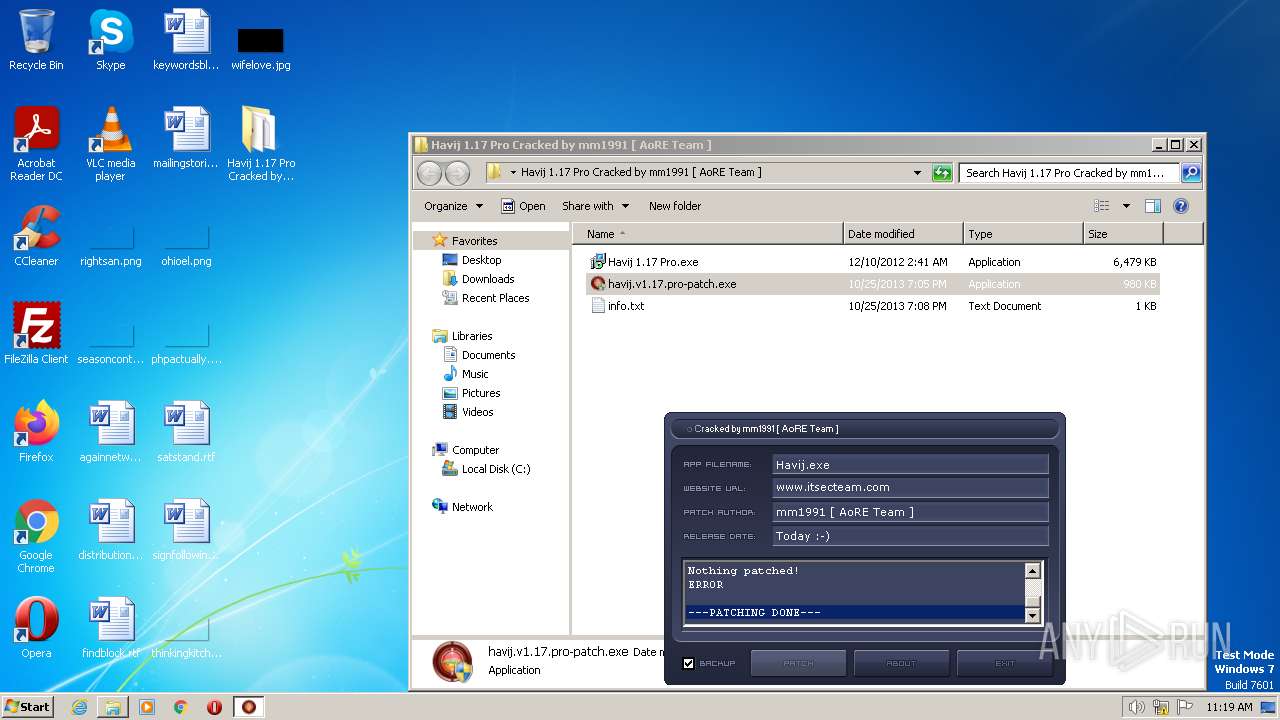The image size is (1280, 720).
Task: Launch Google Chrome desktop shortcut
Action: pyautogui.click(x=36, y=536)
